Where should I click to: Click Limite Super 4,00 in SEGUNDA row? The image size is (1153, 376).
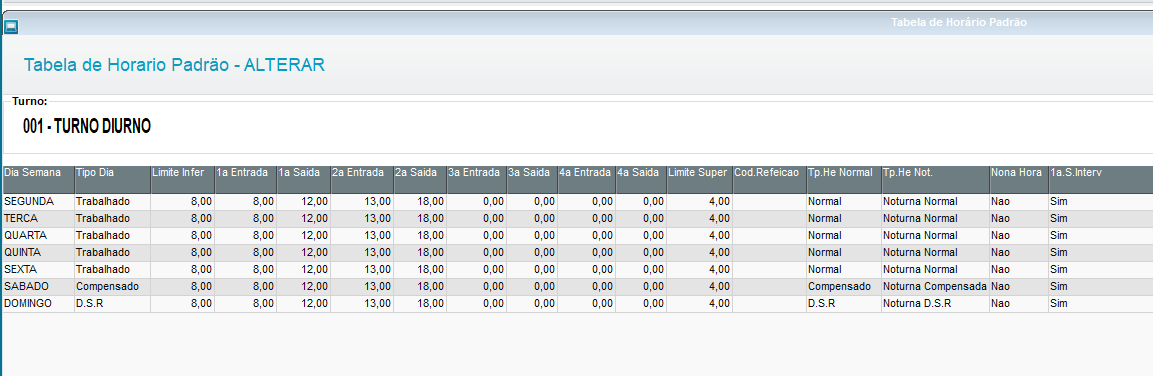click(699, 201)
